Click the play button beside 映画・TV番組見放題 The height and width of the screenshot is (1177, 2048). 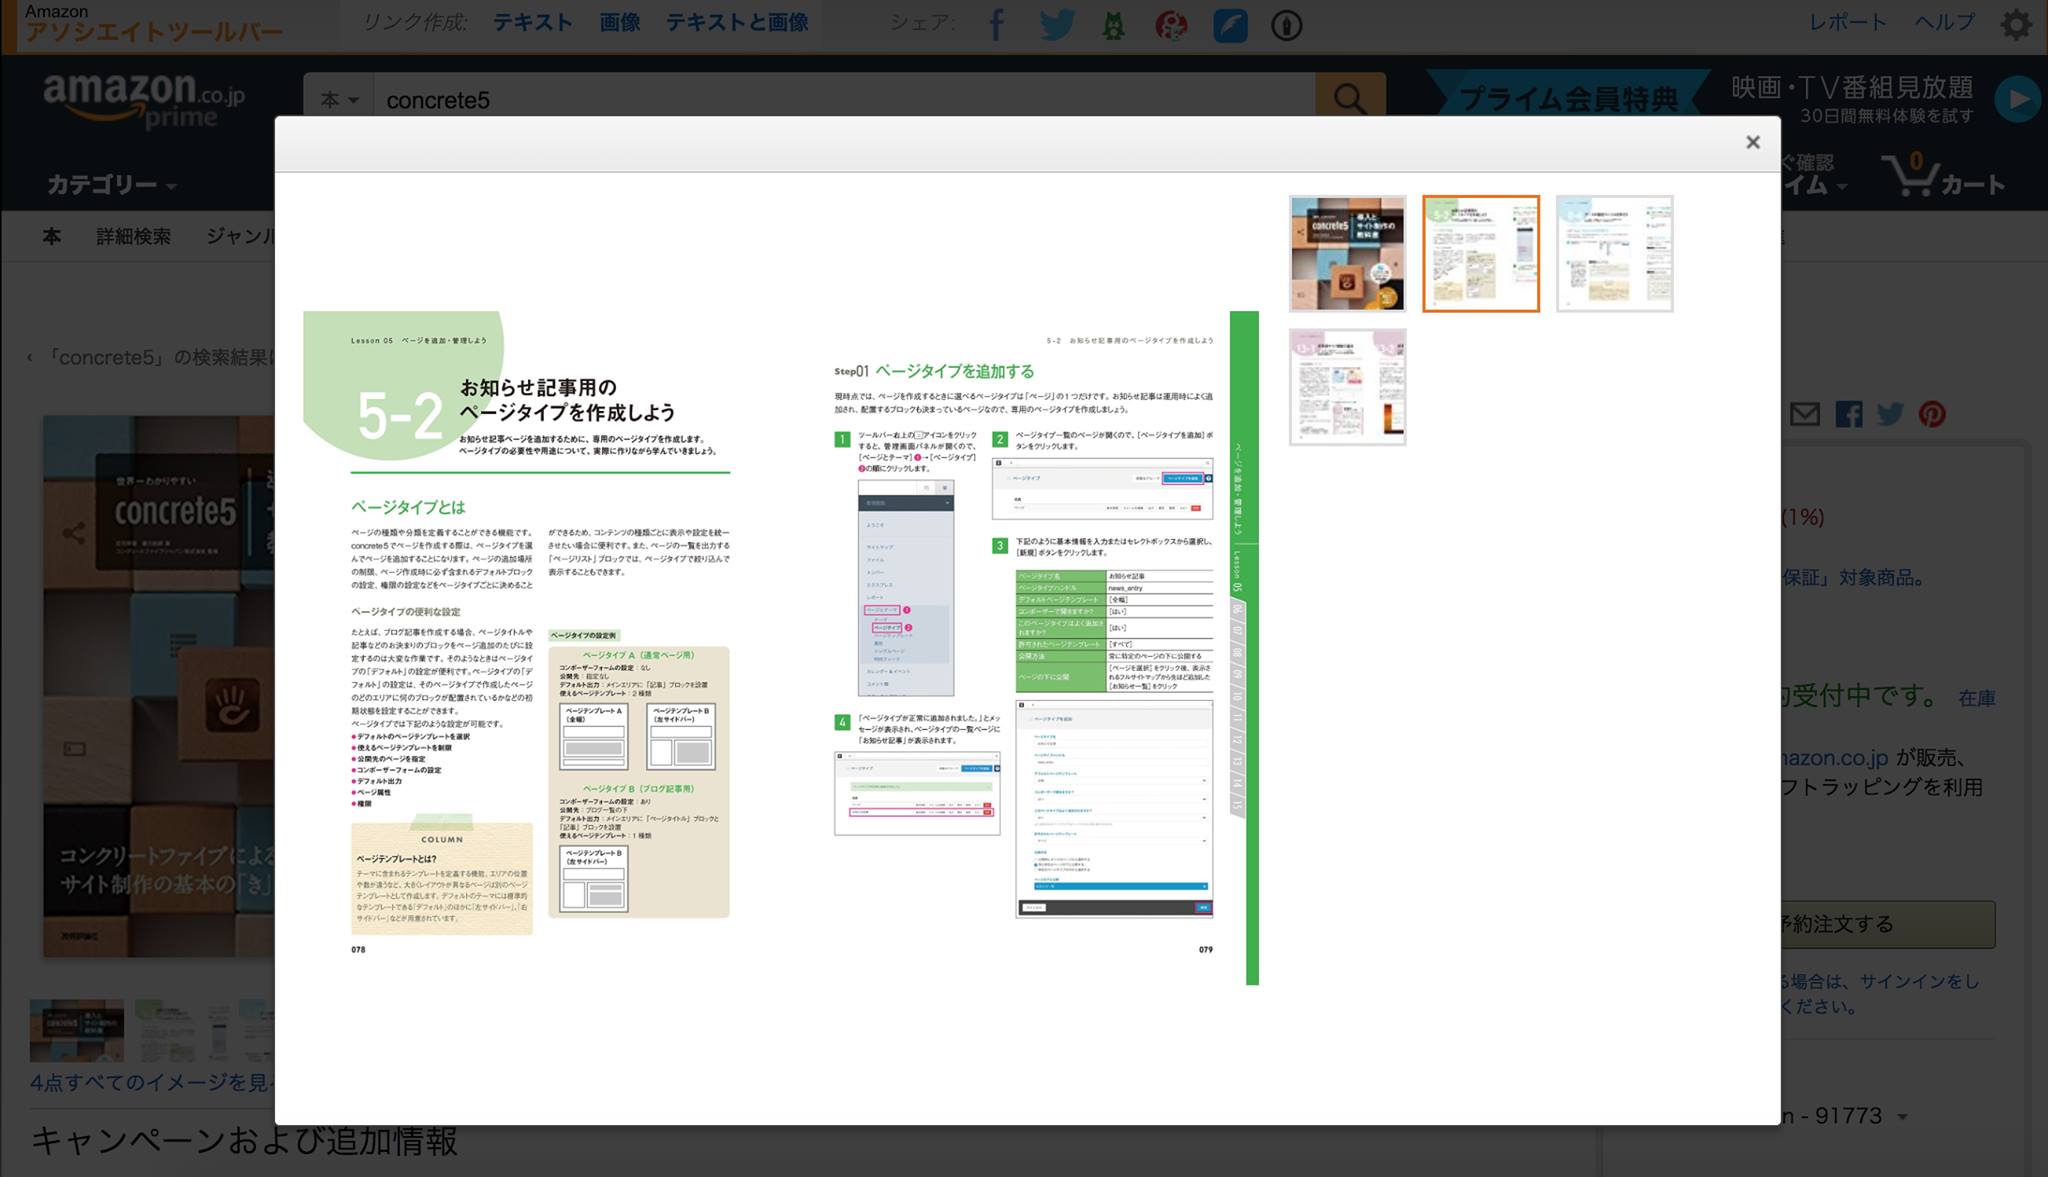(x=2017, y=99)
